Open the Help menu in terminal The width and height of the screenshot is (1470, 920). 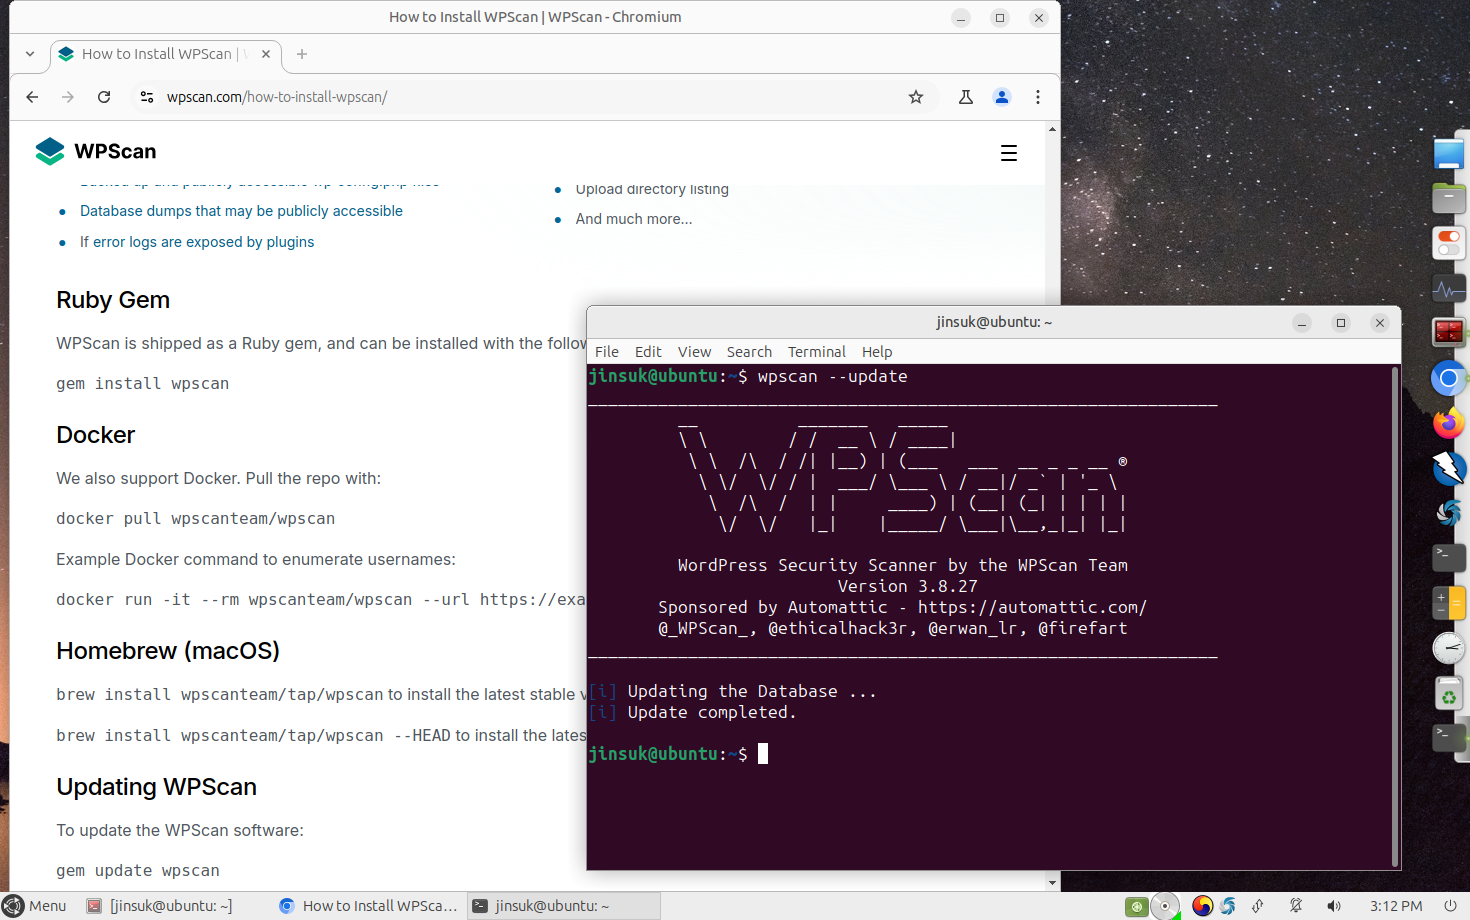tap(877, 352)
